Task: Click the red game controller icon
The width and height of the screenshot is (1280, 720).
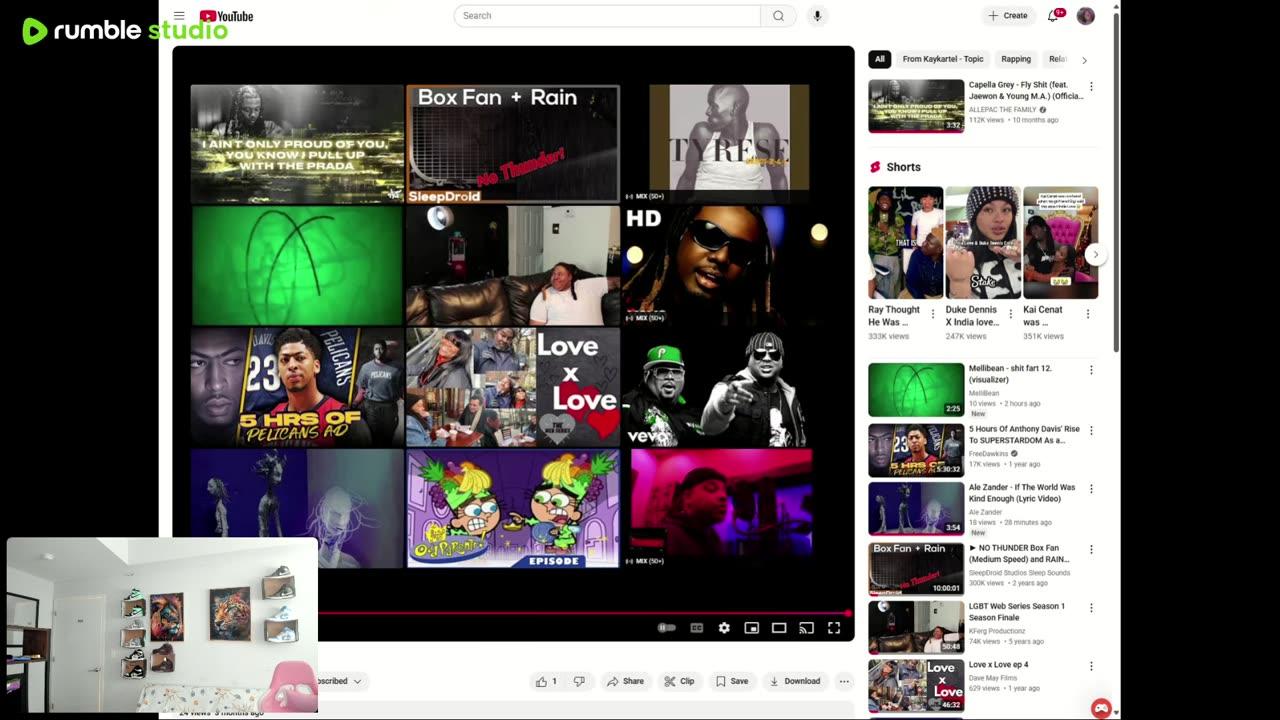Action: [x=1101, y=708]
